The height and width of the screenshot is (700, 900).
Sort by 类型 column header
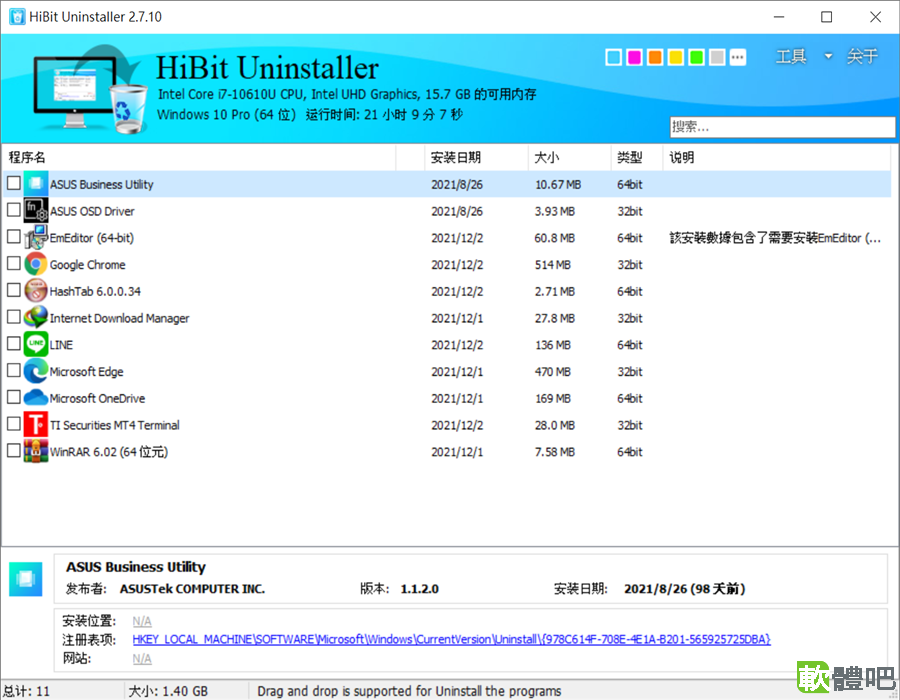pos(637,157)
